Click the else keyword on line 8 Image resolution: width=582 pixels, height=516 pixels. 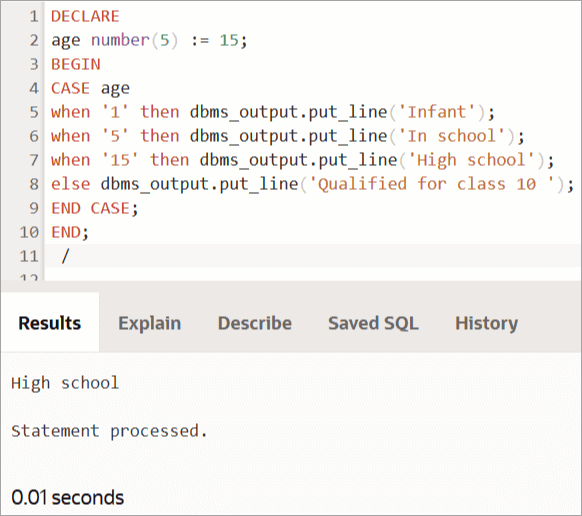coord(71,184)
